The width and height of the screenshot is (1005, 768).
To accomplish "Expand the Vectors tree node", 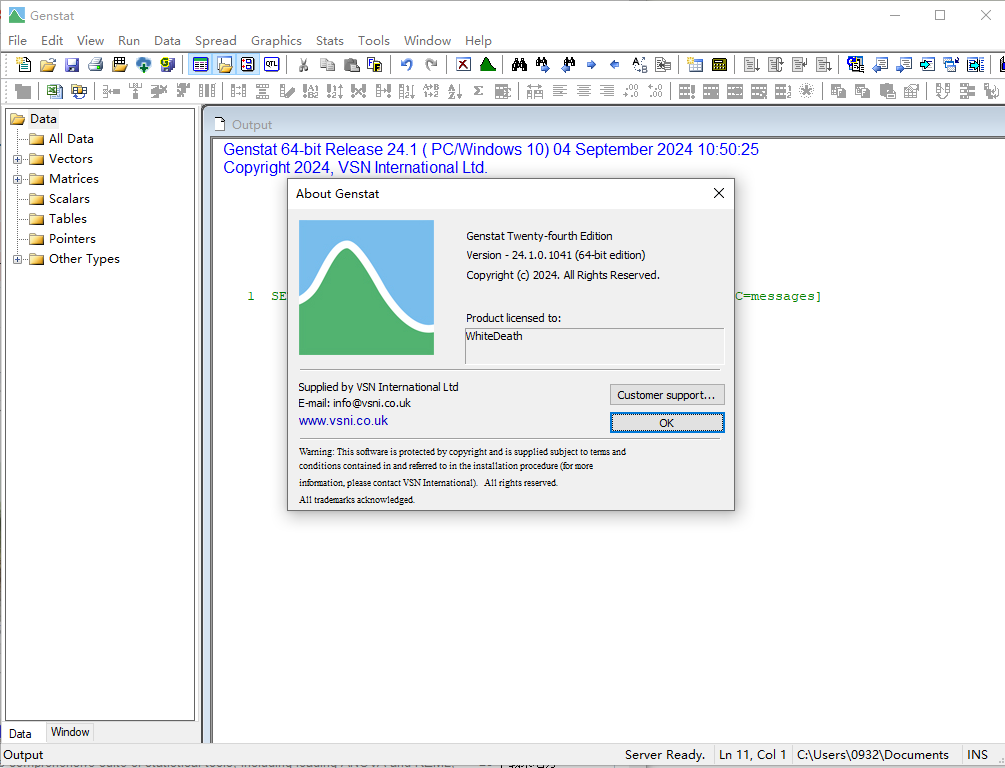I will coord(17,159).
